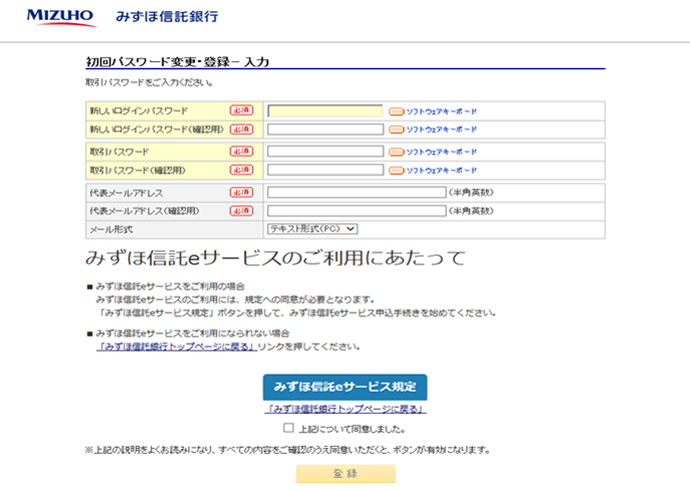Open software keyboard icon for 新しいログインパスワード(確認用)

point(396,130)
